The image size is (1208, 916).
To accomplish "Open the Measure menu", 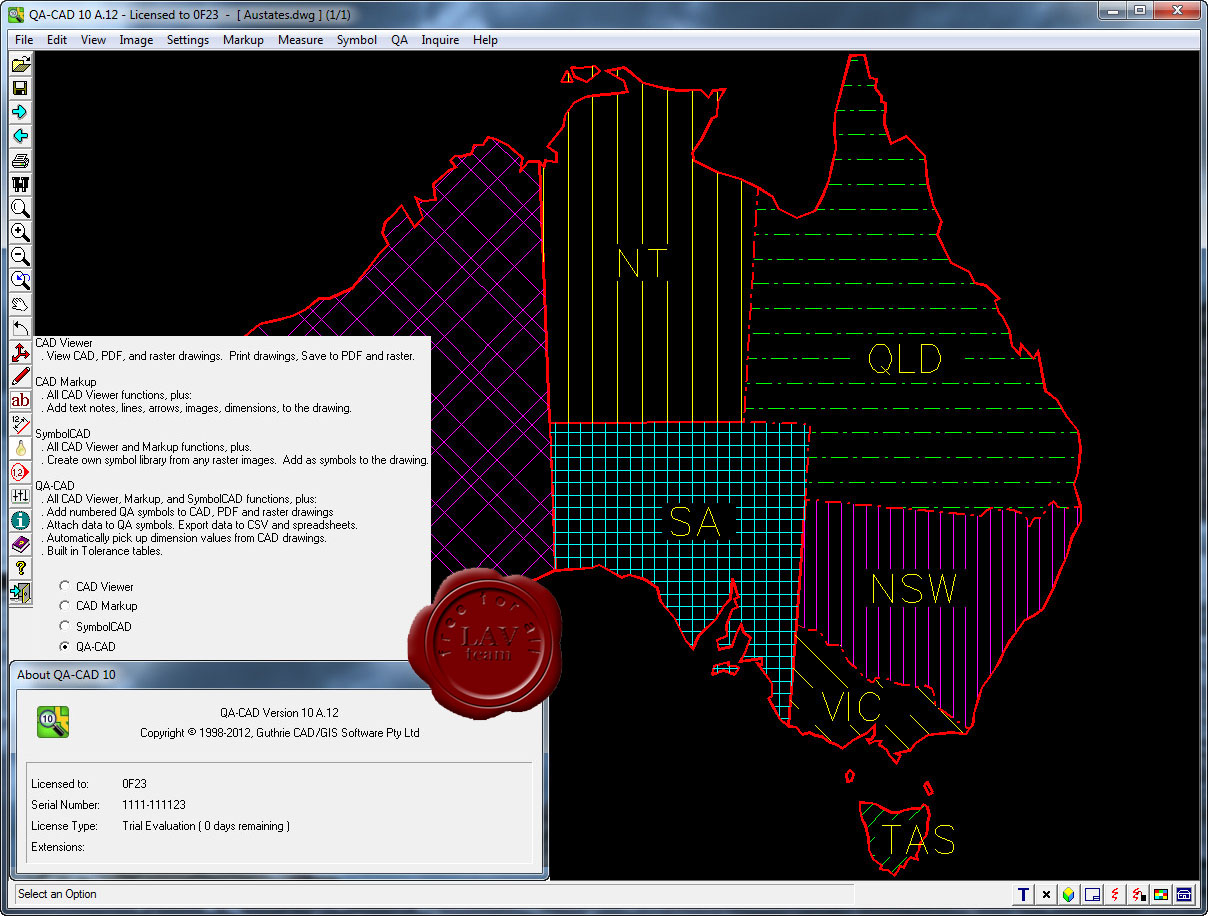I will coord(300,40).
